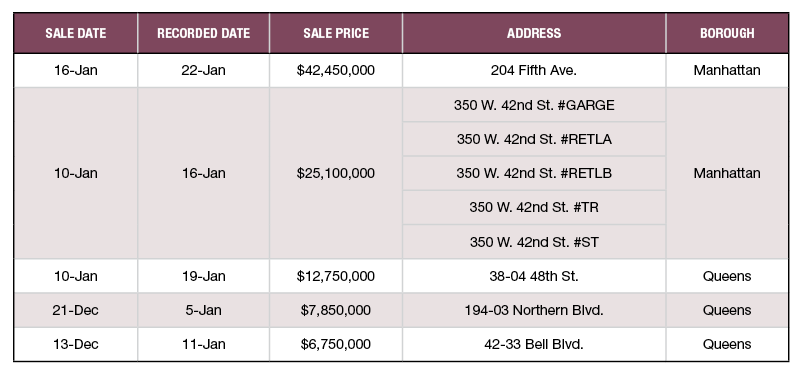The height and width of the screenshot is (374, 800).
Task: Click the 350 W. 42nd St. #GARGE cell
Action: [x=534, y=105]
